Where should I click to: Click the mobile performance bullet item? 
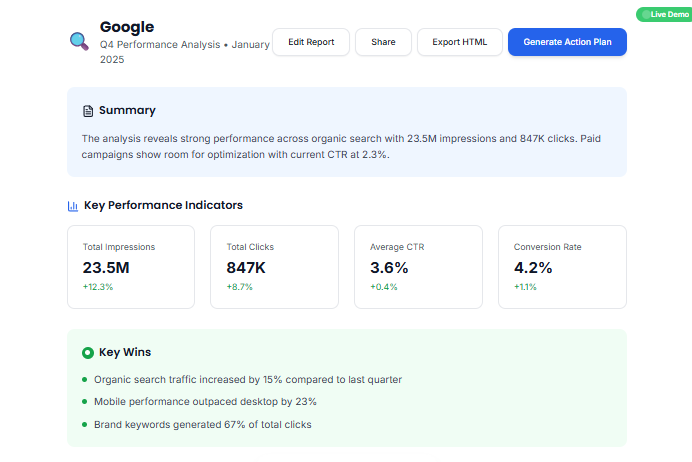[x=205, y=401]
